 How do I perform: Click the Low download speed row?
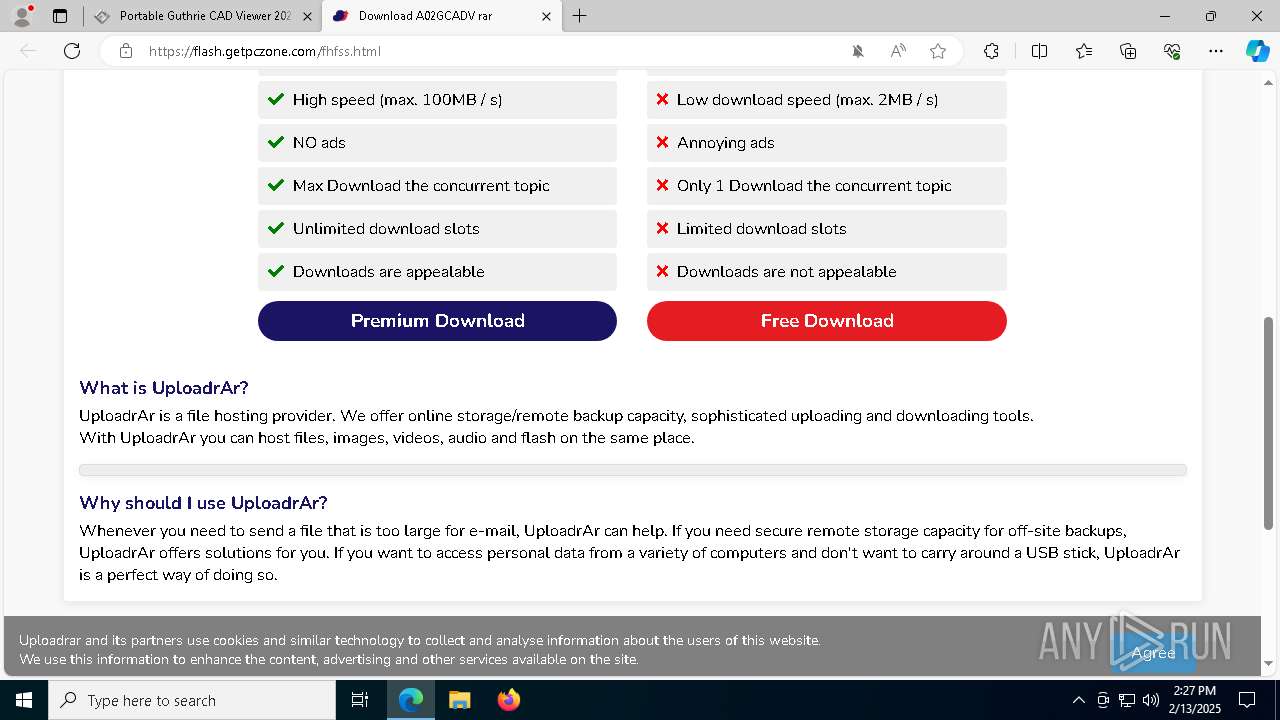coord(827,100)
